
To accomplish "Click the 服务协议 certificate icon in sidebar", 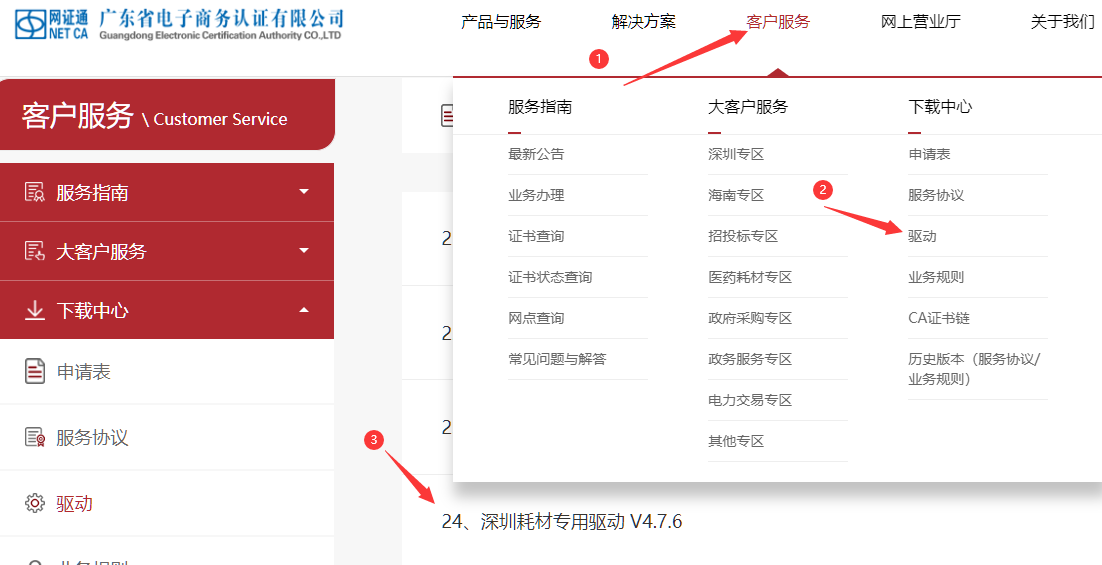I will (35, 438).
